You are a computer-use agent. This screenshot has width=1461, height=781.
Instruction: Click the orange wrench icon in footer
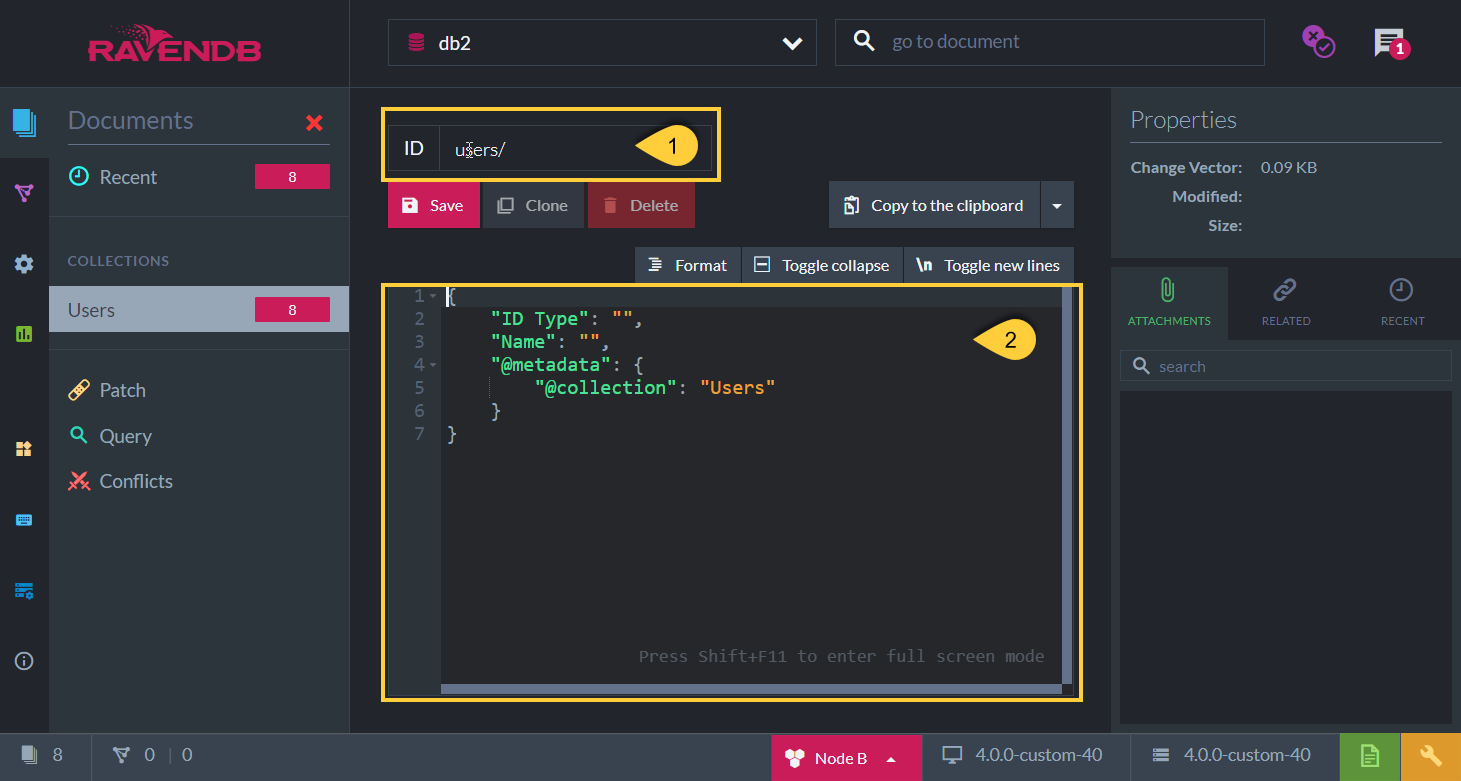coord(1431,757)
